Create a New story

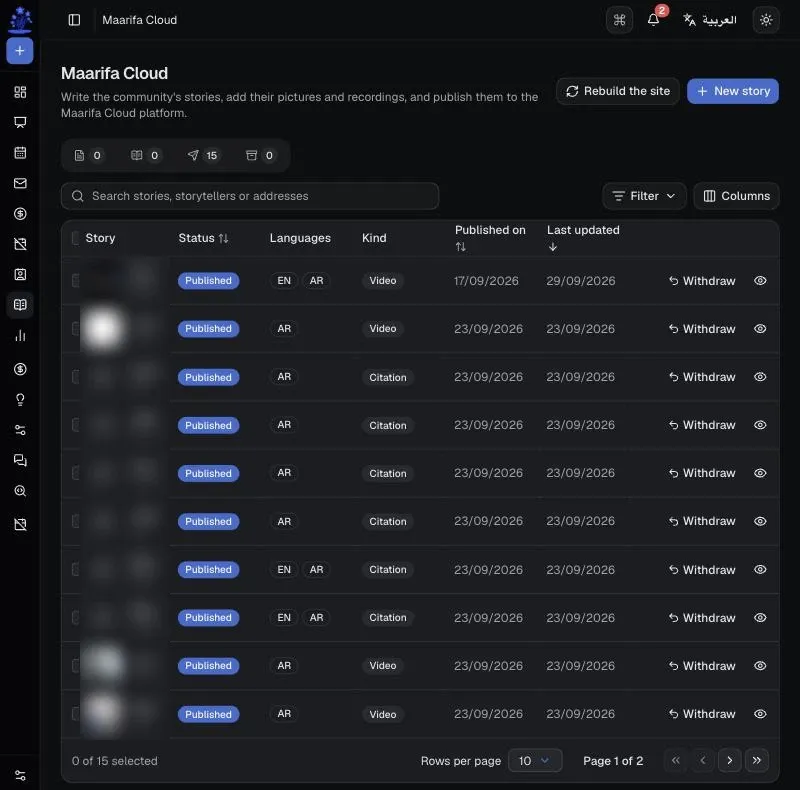pyautogui.click(x=733, y=91)
